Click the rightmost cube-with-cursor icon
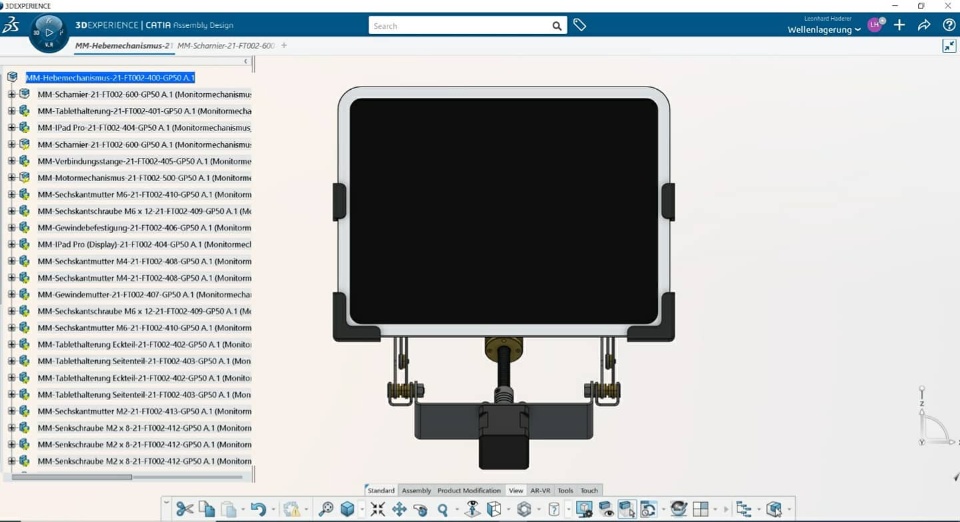The width and height of the screenshot is (960, 522). coord(774,509)
